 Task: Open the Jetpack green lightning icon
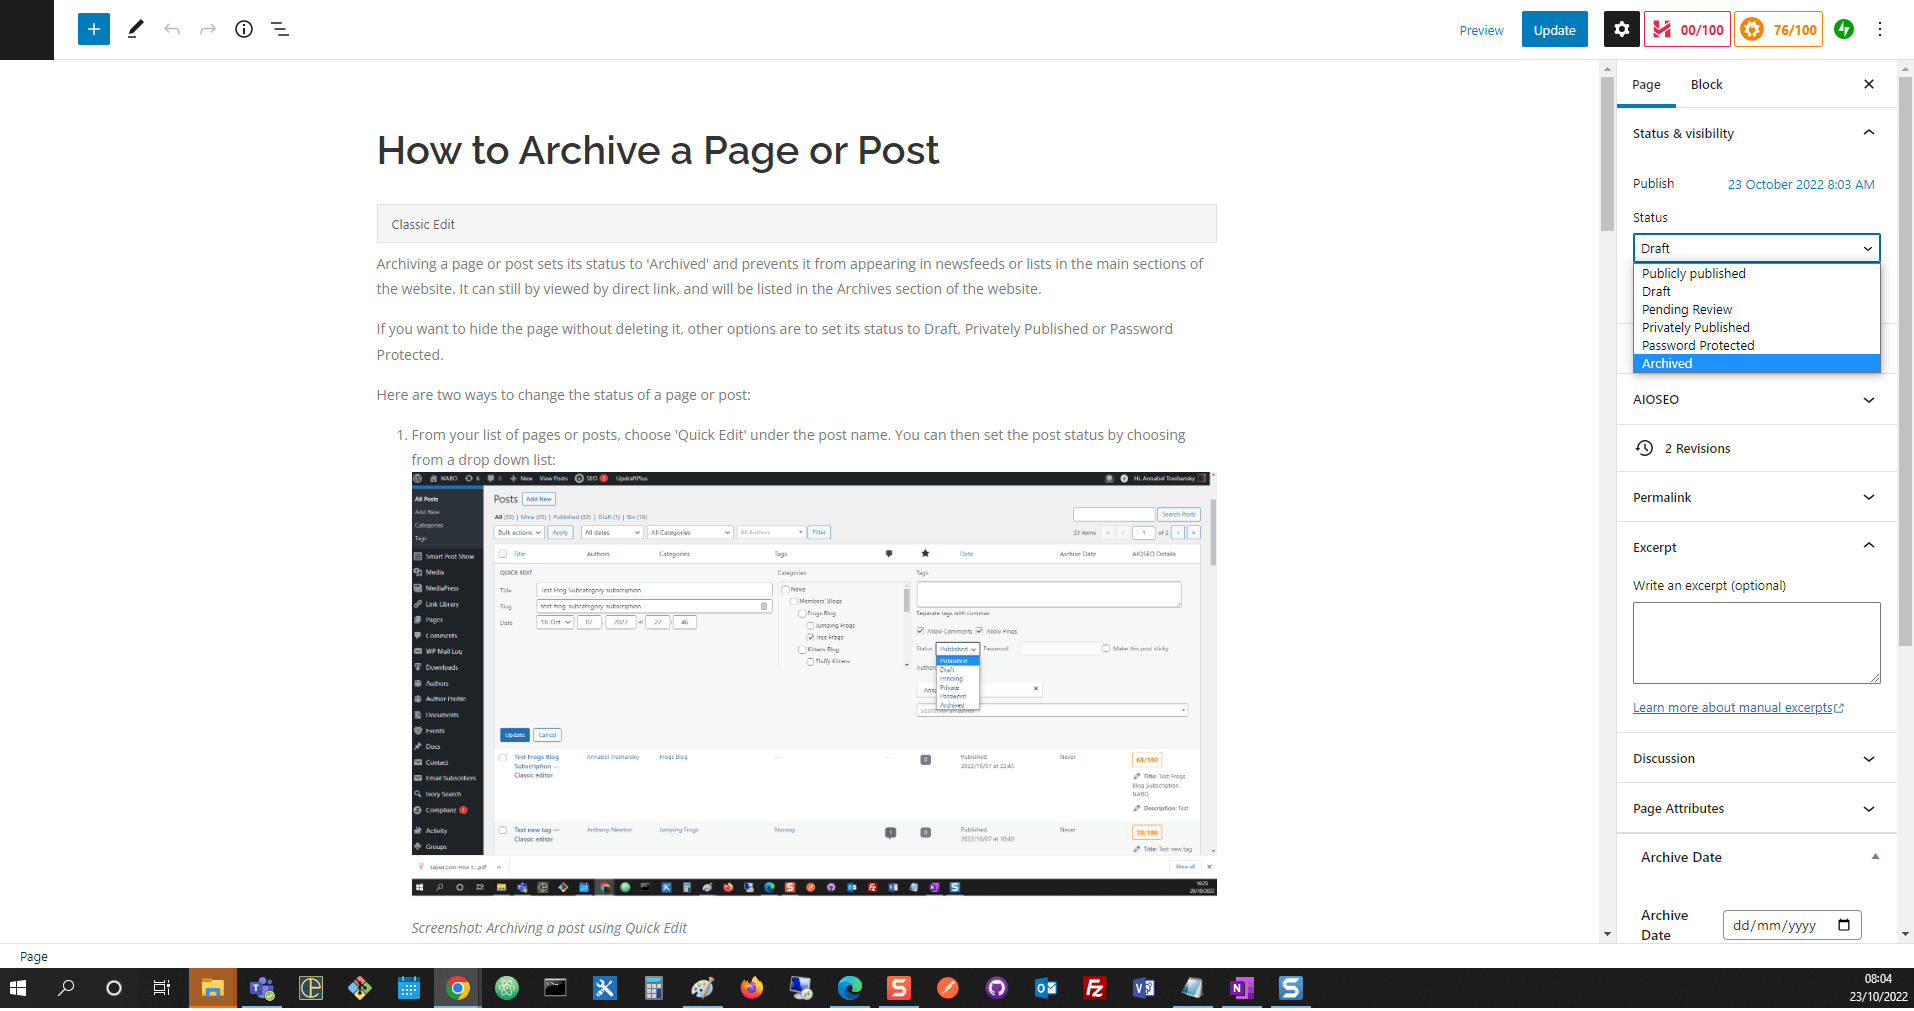tap(1844, 29)
